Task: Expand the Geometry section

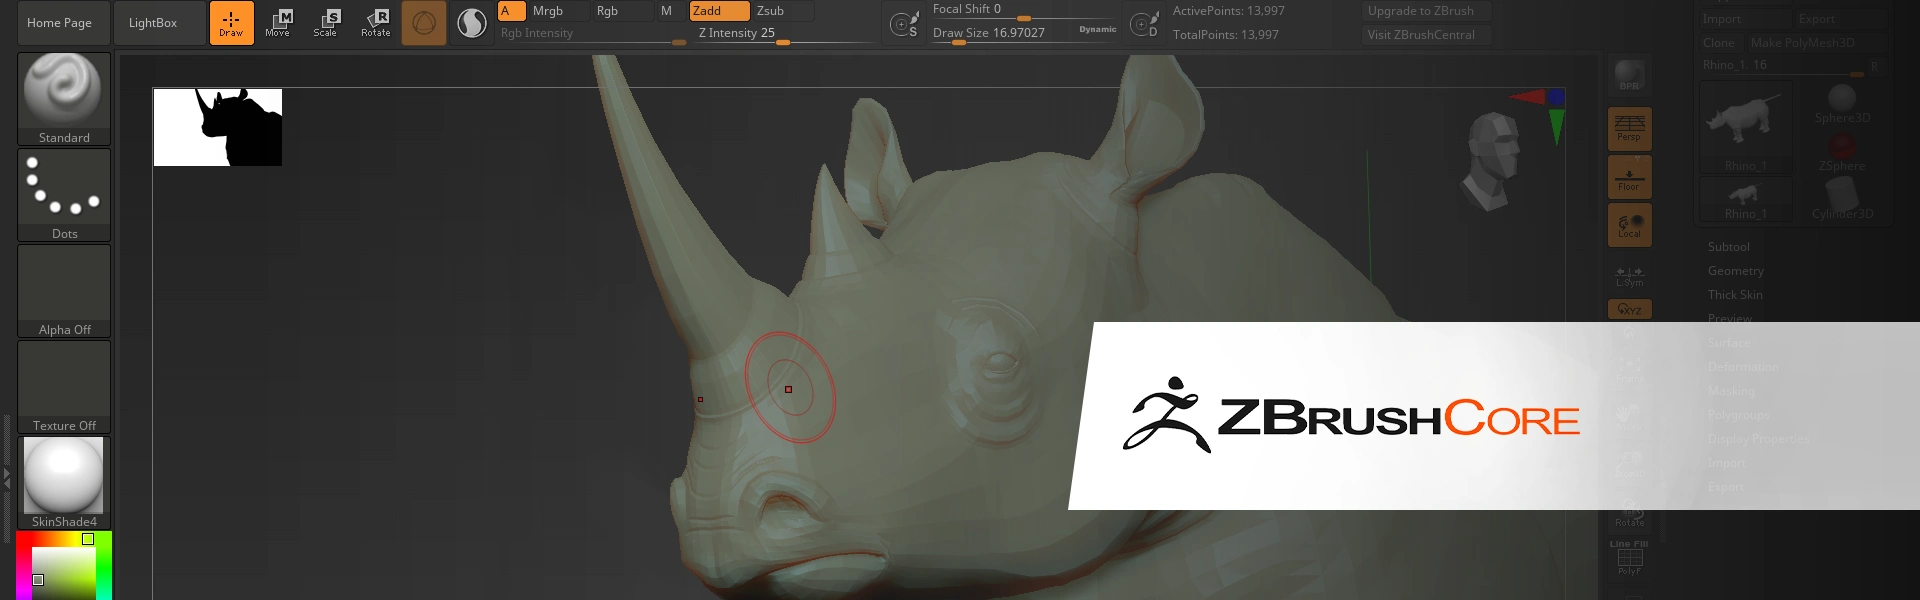Action: tap(1735, 271)
